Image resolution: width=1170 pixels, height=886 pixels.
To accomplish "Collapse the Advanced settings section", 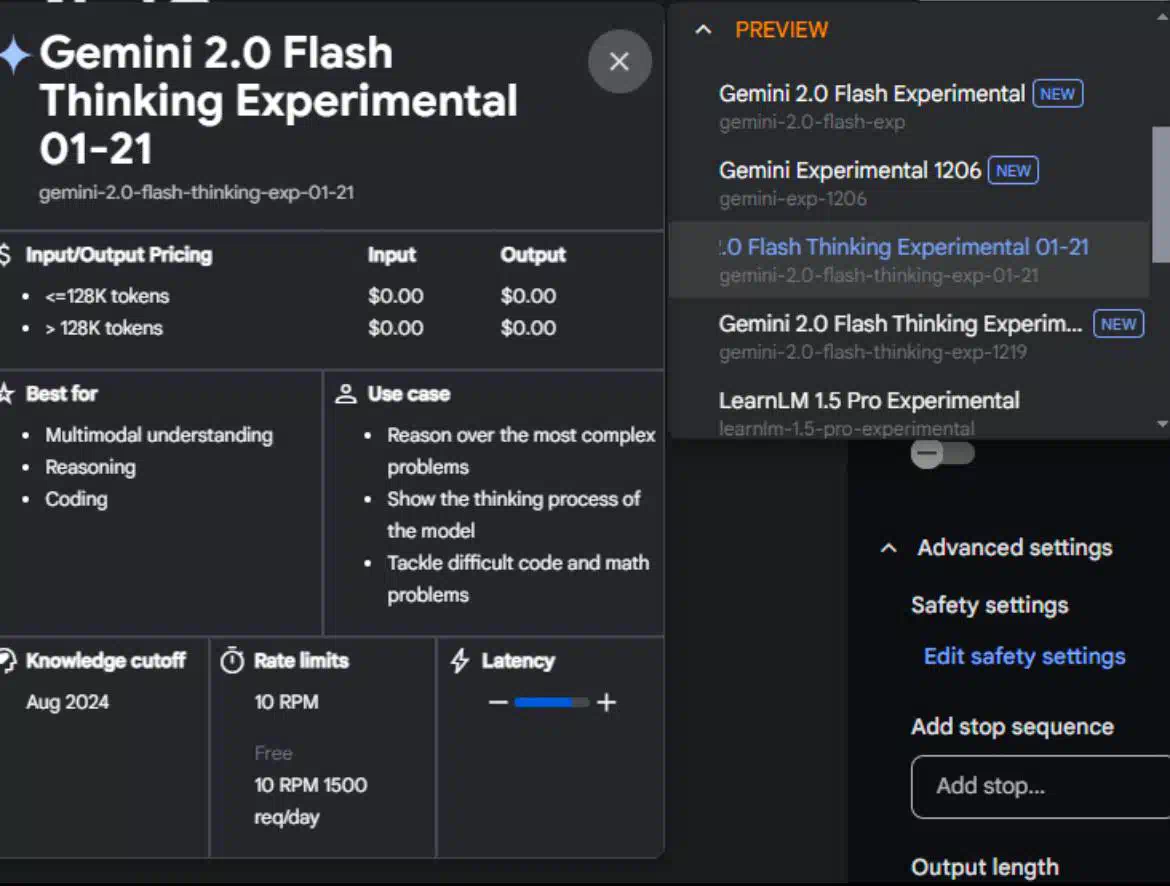I will [x=888, y=548].
